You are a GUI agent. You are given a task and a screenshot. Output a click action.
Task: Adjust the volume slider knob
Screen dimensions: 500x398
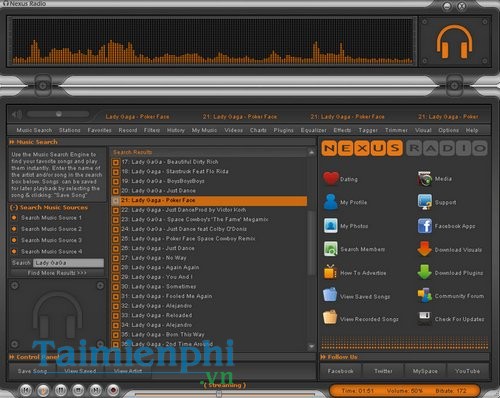(x=59, y=114)
